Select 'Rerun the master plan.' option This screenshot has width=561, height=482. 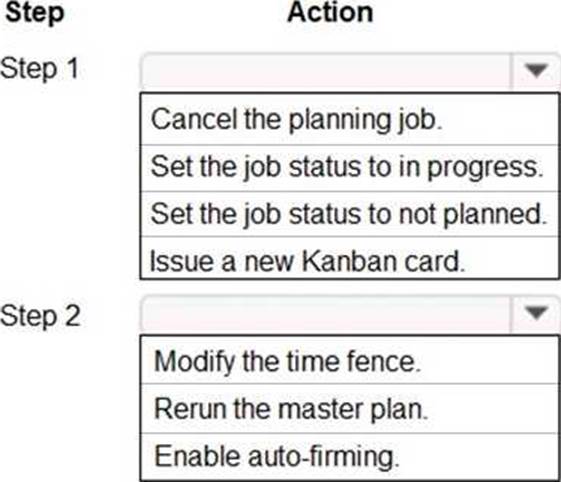pyautogui.click(x=350, y=409)
